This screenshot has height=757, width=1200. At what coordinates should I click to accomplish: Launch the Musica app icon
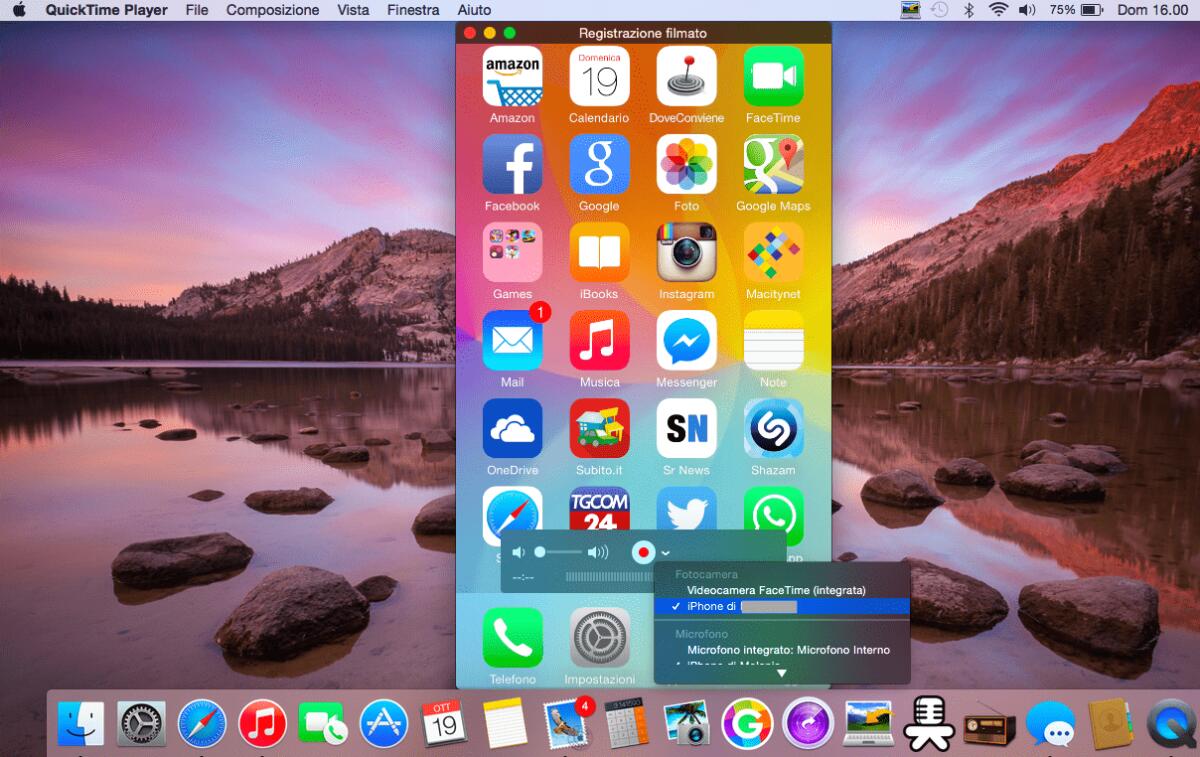pyautogui.click(x=599, y=341)
